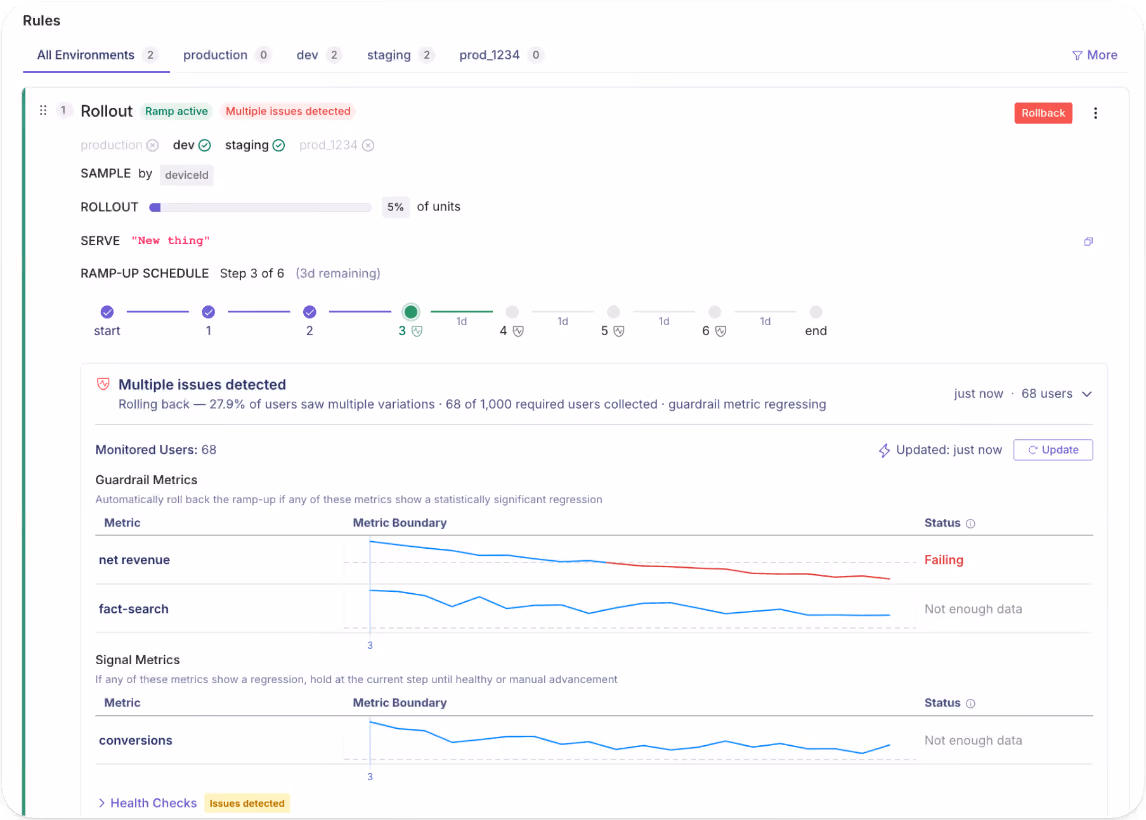1146x820 pixels.
Task: Click the Guardrail Metrics Status info icon
Action: click(971, 523)
